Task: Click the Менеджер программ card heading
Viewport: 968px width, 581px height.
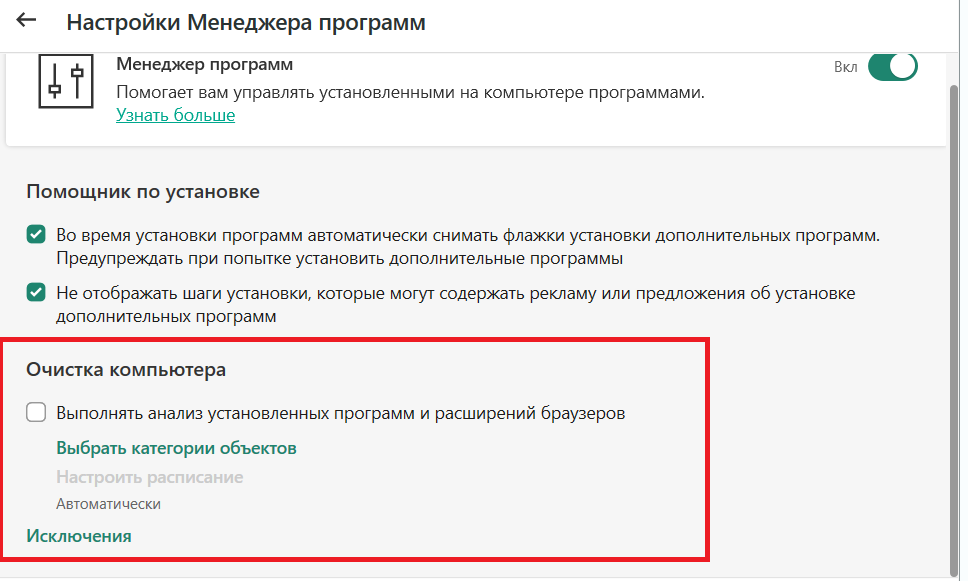Action: (204, 64)
